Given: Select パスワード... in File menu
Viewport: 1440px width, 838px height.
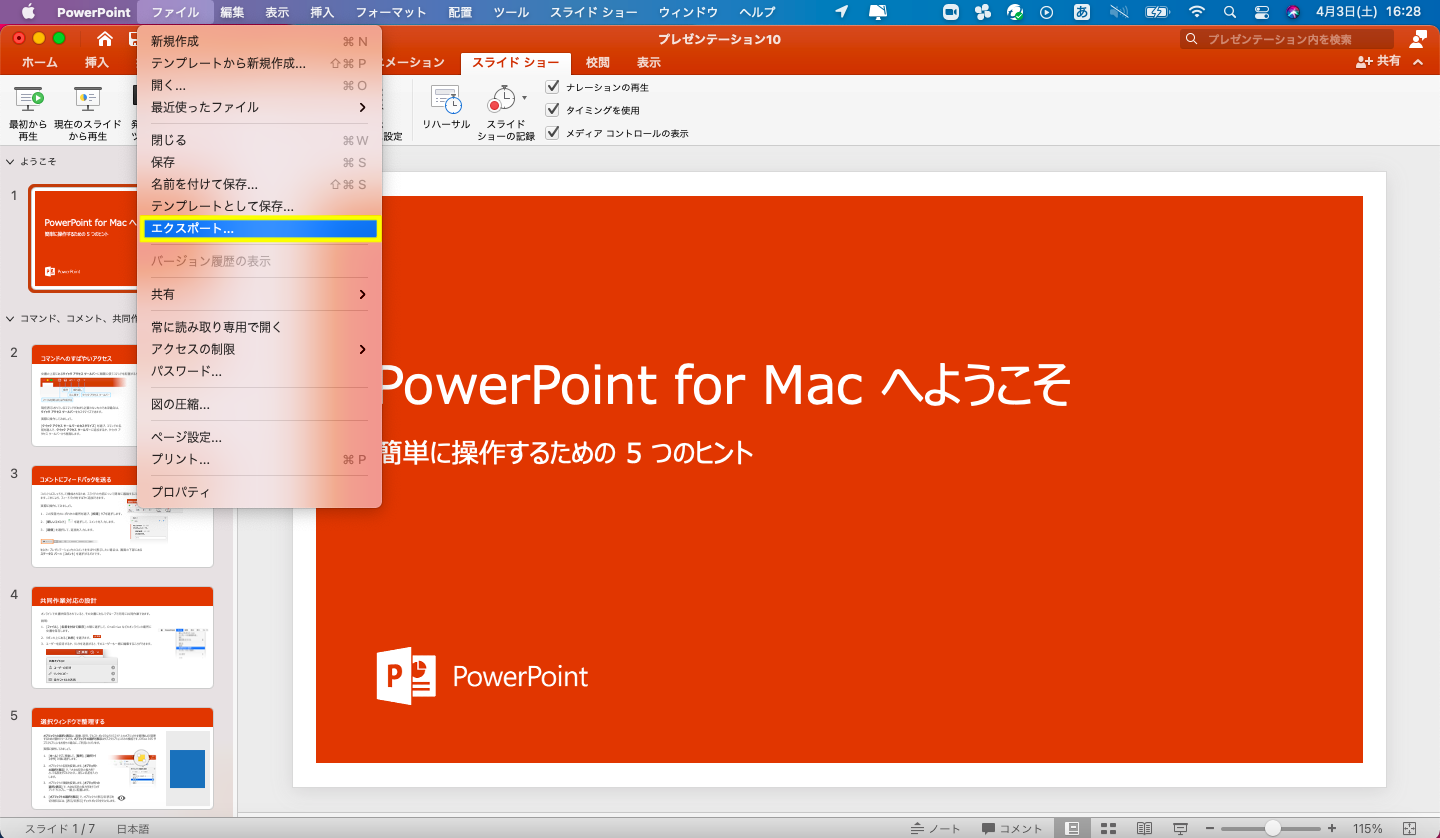Looking at the screenshot, I should point(259,371).
